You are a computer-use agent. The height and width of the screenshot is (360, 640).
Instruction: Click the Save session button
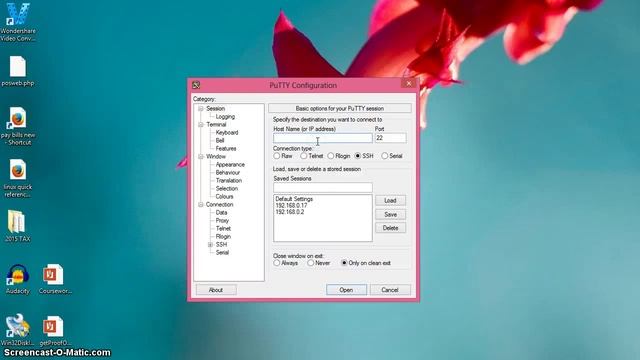tap(390, 214)
